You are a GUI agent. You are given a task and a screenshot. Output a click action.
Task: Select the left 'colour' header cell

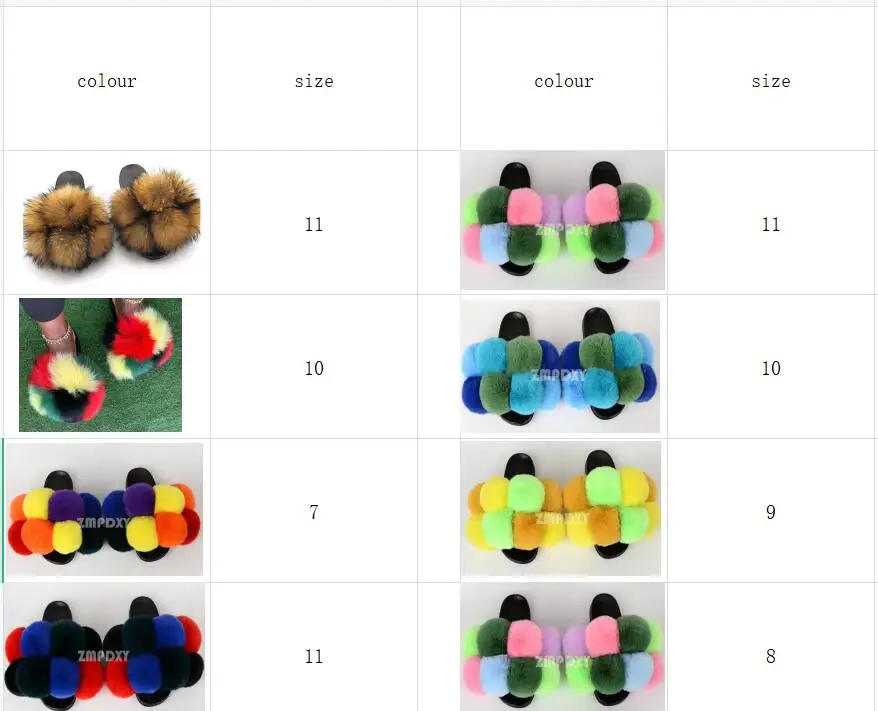(107, 79)
